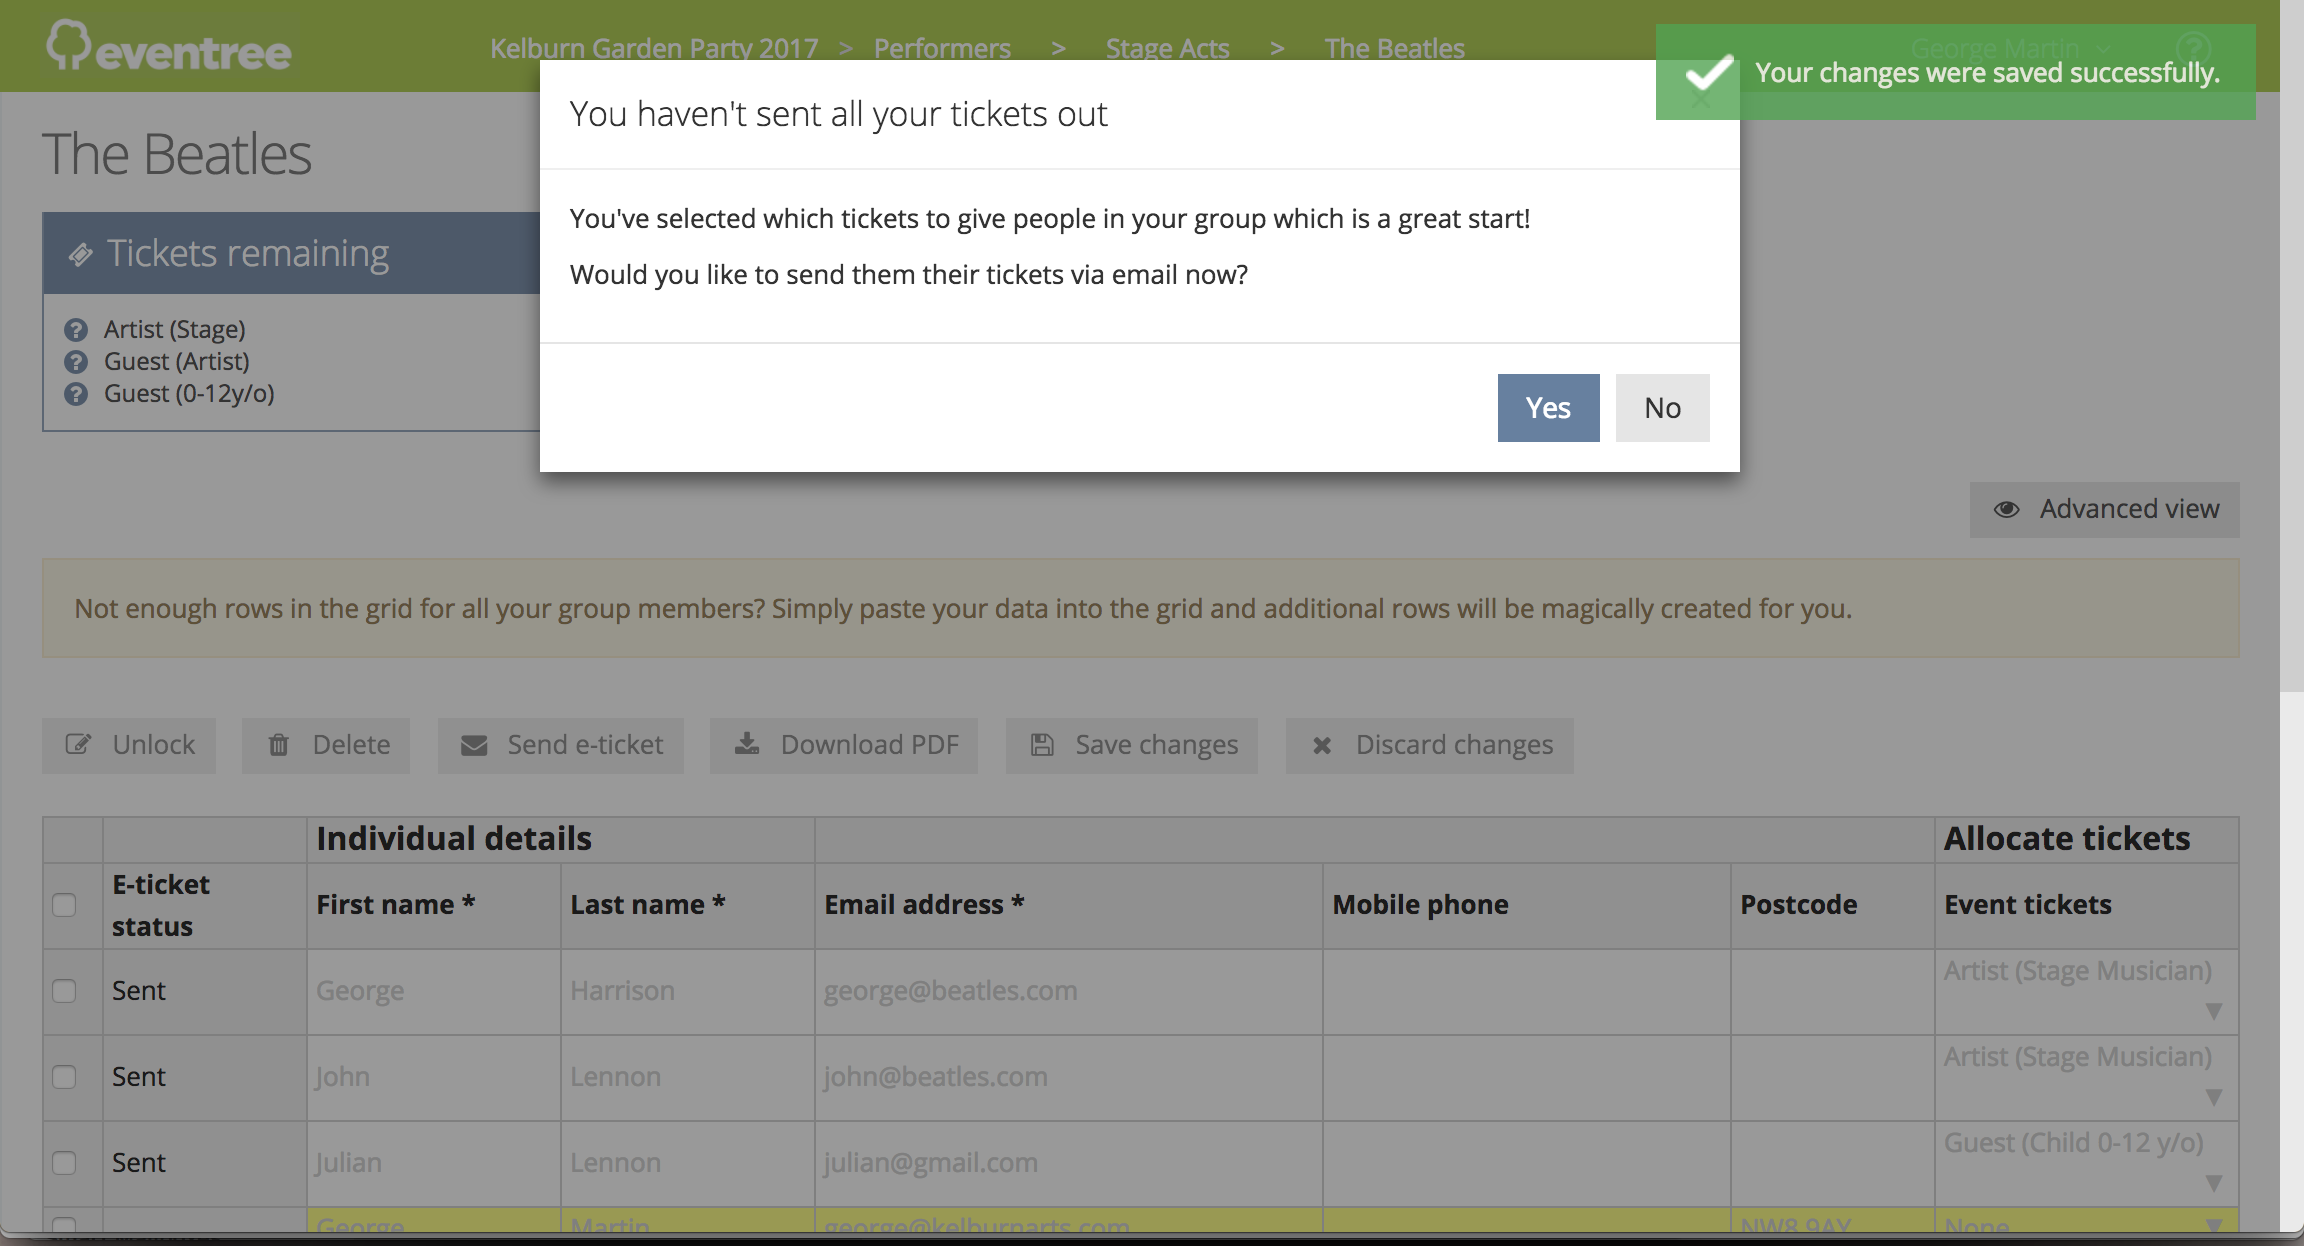The image size is (2304, 1246).
Task: Click the 'Email address *' column header
Action: tap(1068, 906)
